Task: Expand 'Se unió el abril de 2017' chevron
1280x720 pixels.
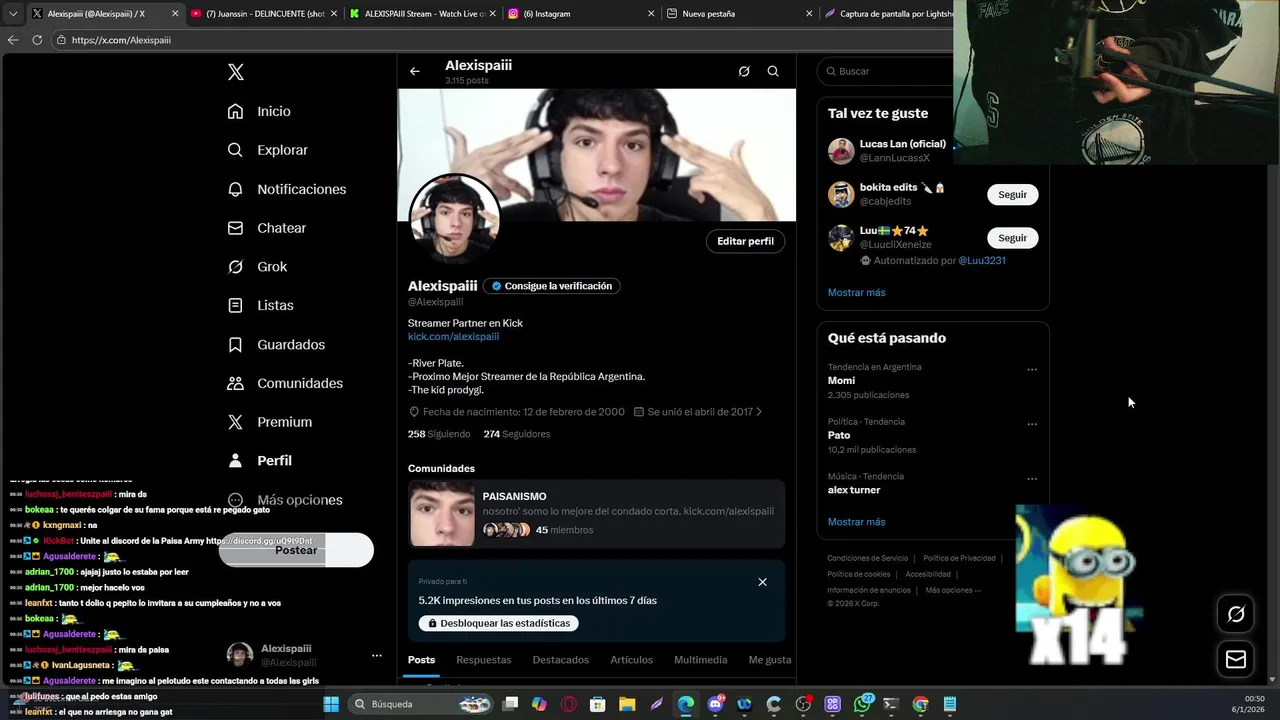Action: click(759, 412)
